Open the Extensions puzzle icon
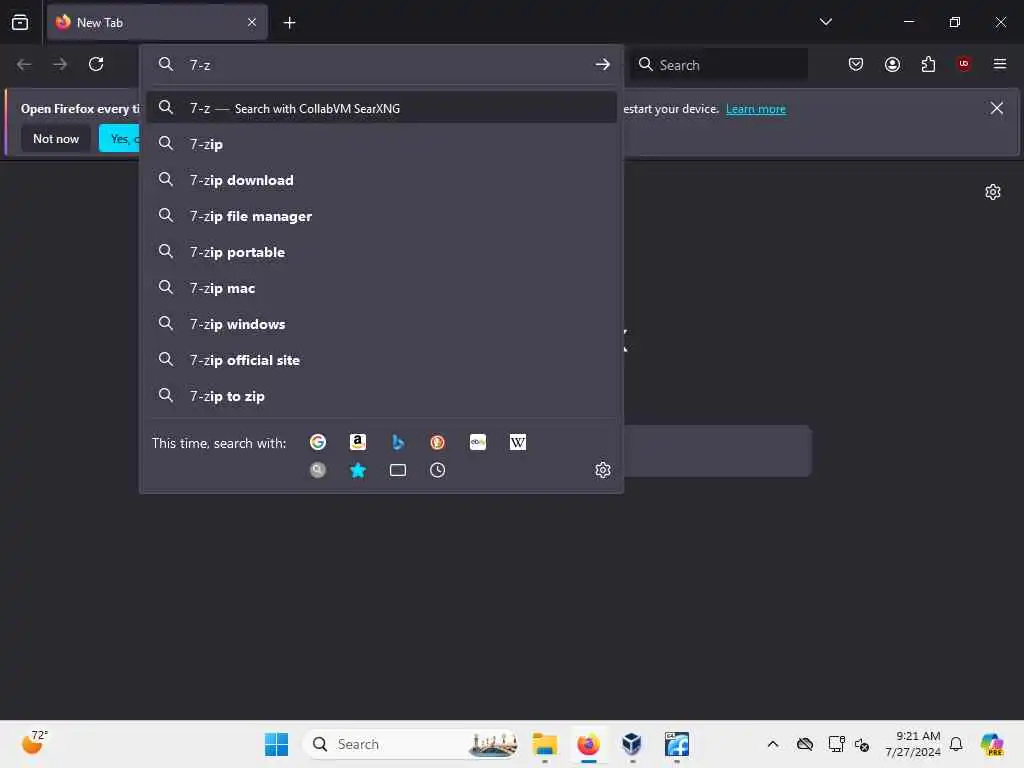Viewport: 1024px width, 768px height. pyautogui.click(x=928, y=64)
